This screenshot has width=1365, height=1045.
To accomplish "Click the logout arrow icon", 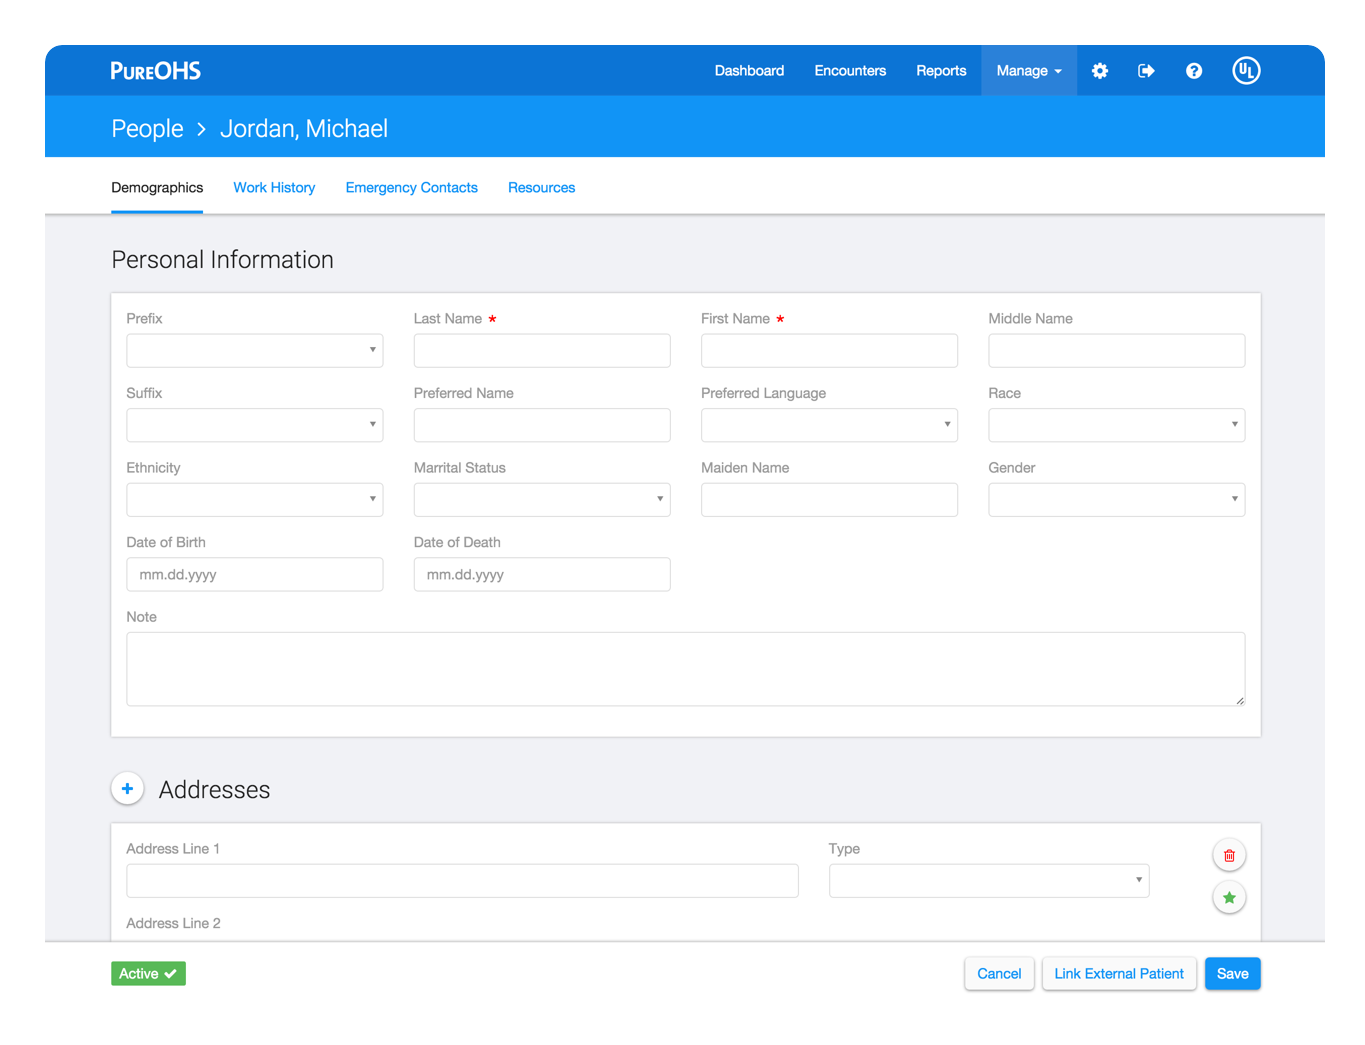I will (x=1147, y=71).
